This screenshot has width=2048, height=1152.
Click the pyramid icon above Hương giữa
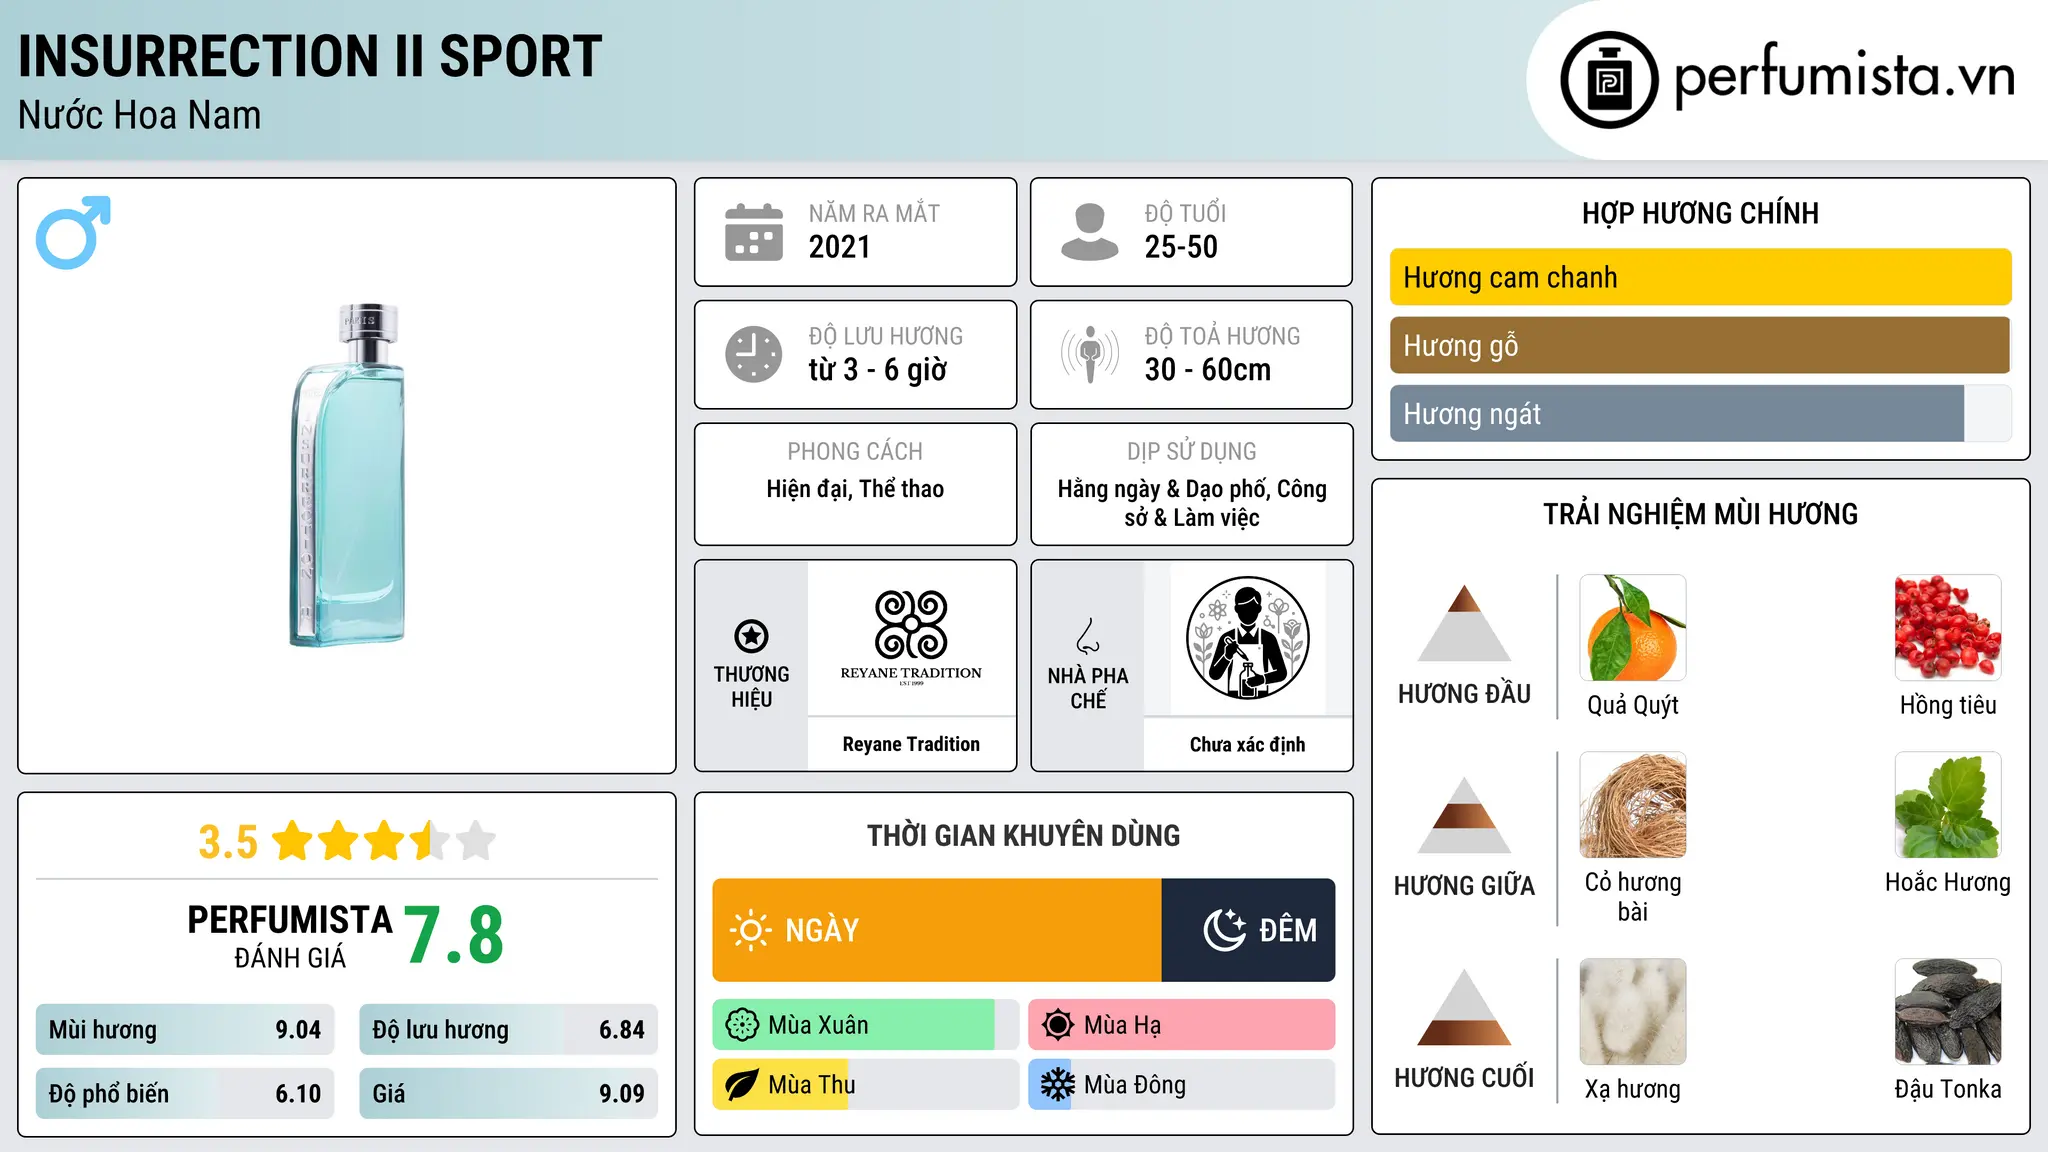coord(1464,815)
